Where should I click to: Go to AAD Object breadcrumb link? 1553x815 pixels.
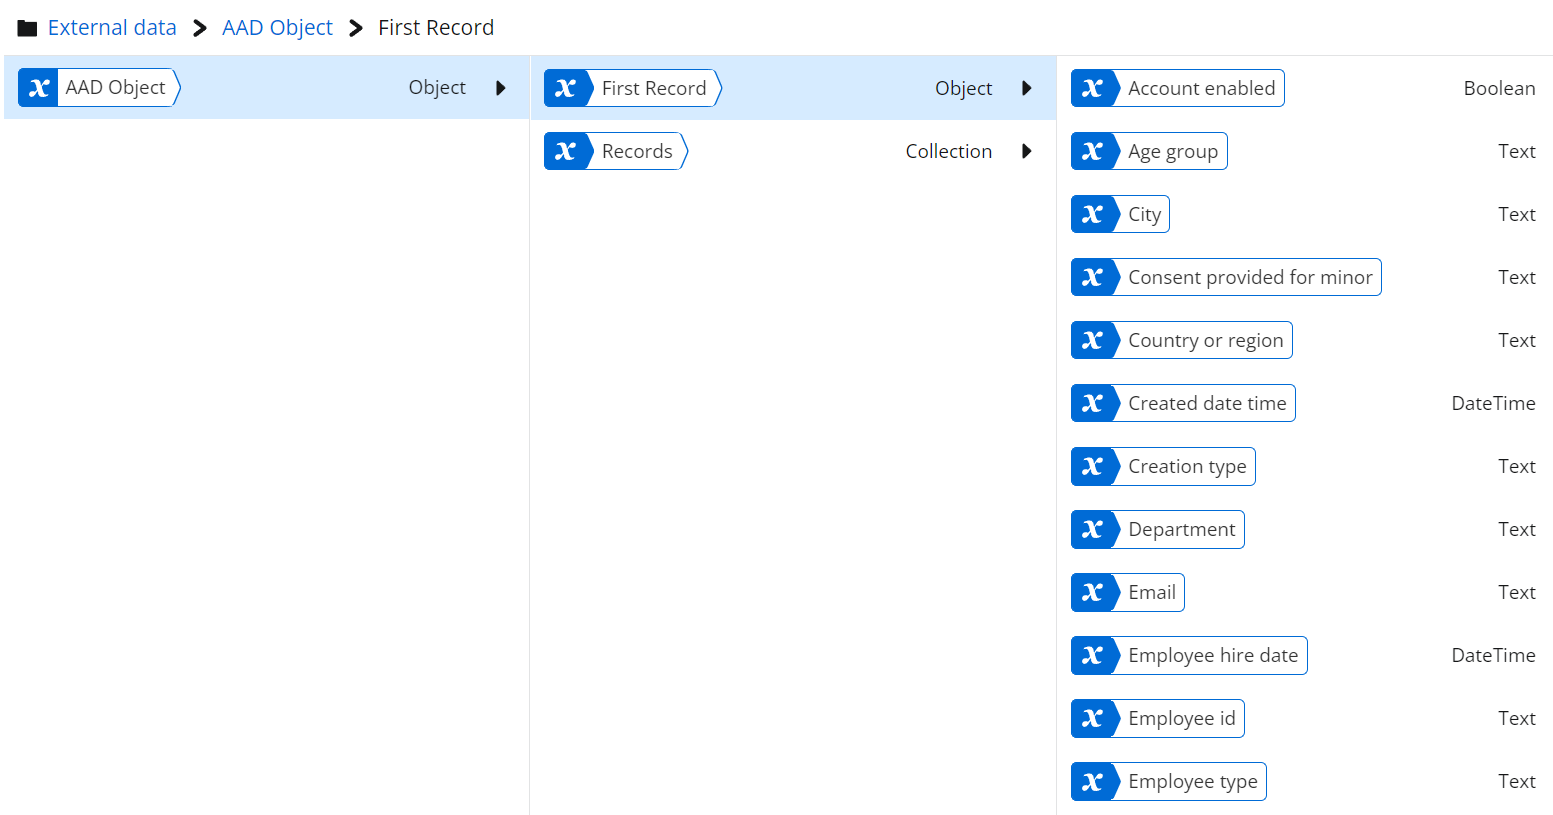click(x=277, y=28)
